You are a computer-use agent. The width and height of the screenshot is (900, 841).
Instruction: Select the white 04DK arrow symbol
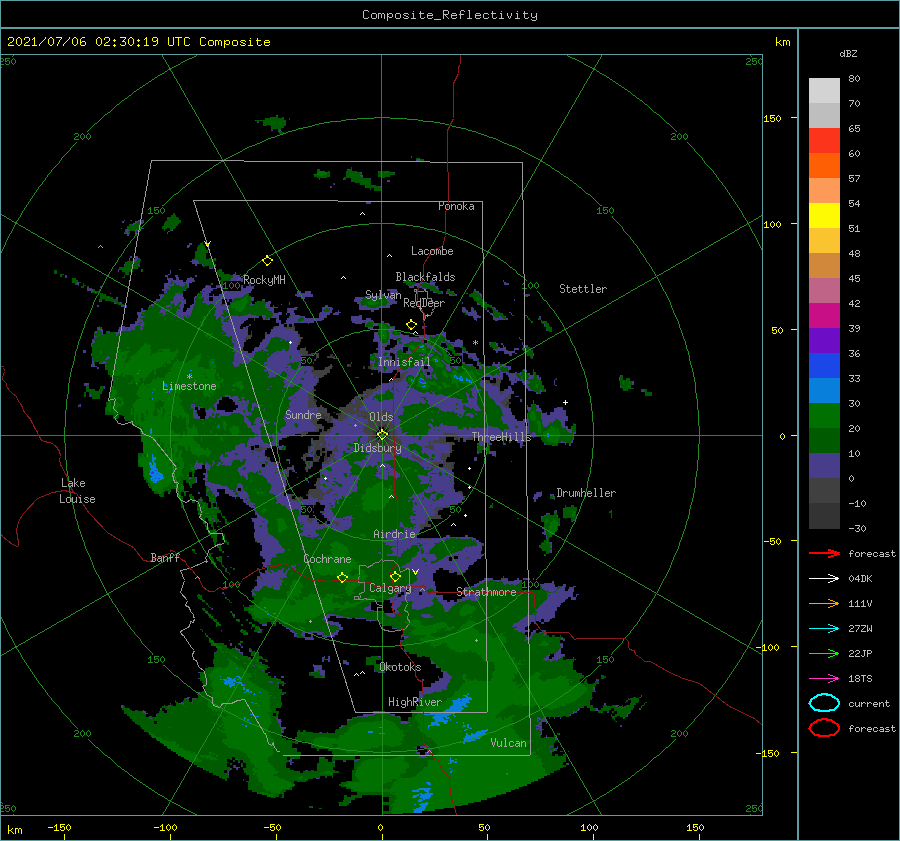tap(824, 578)
